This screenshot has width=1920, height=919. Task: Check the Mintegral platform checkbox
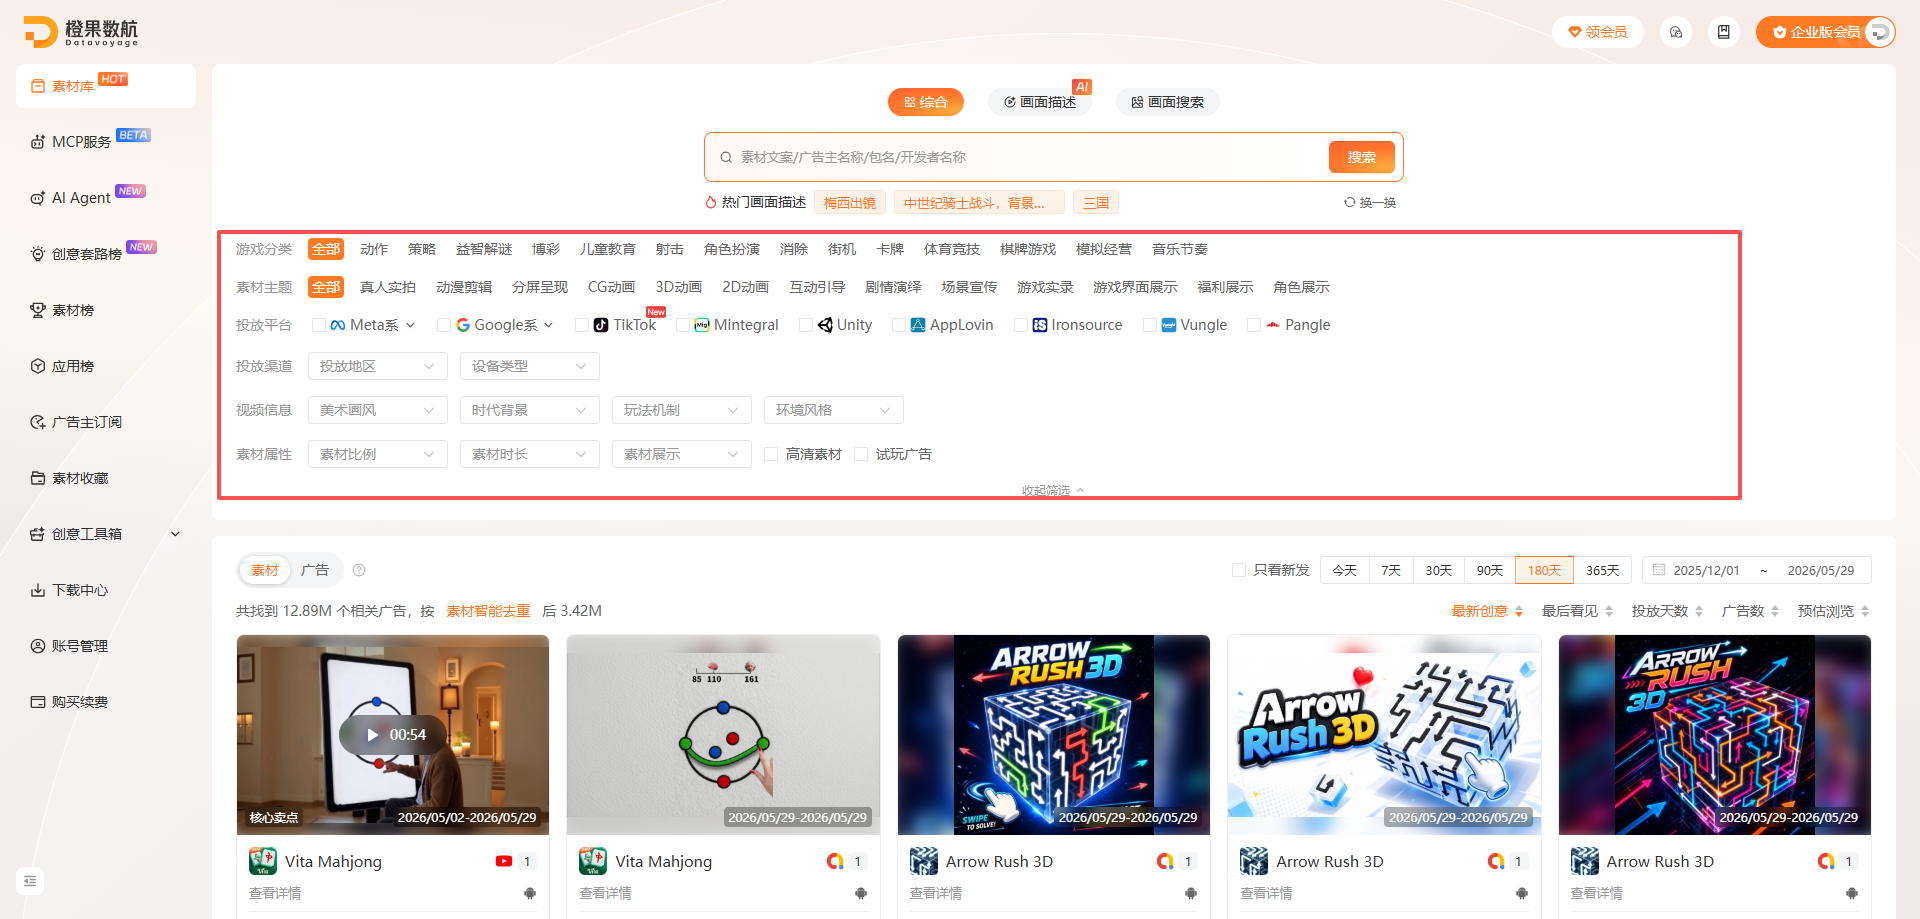[683, 325]
